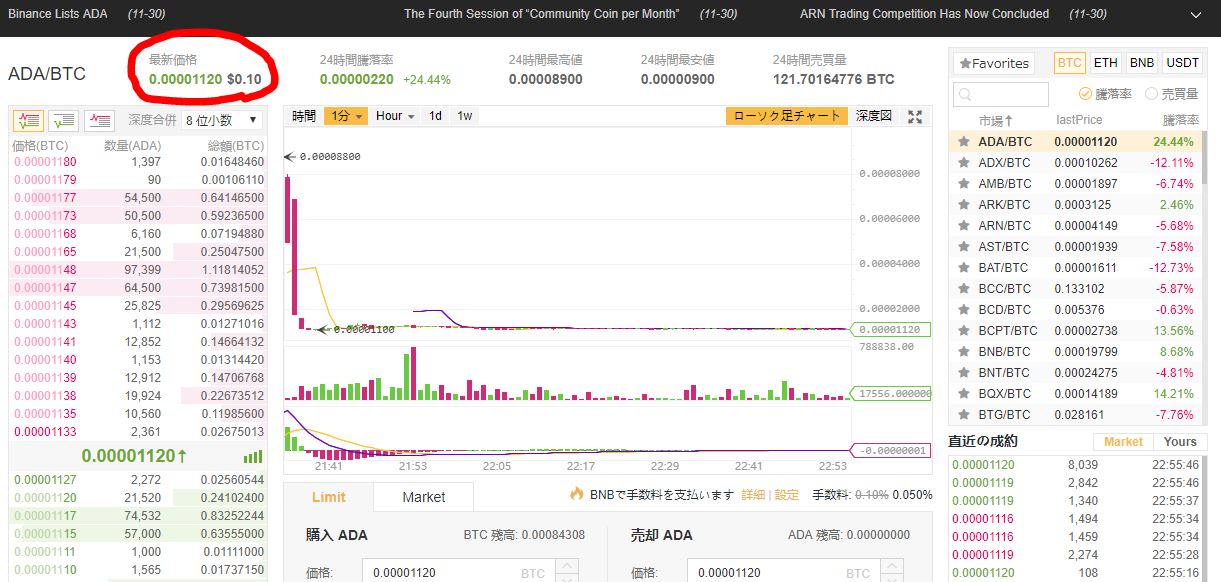Select the combined buy and sell order book view icon
The image size is (1221, 582).
point(28,120)
